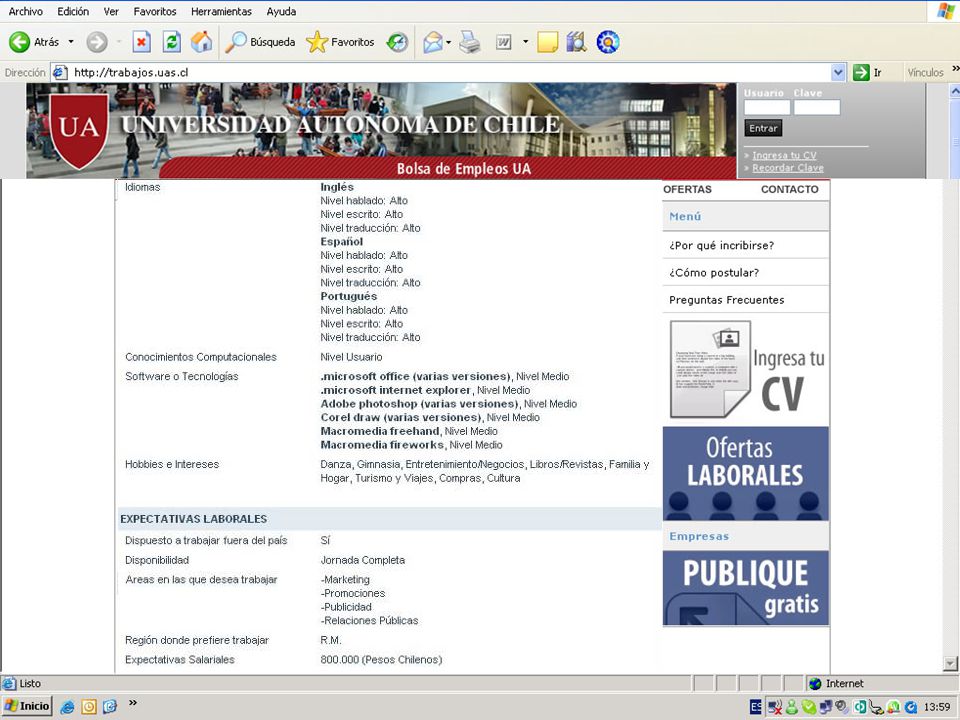Expand the address bar dropdown

(x=838, y=72)
